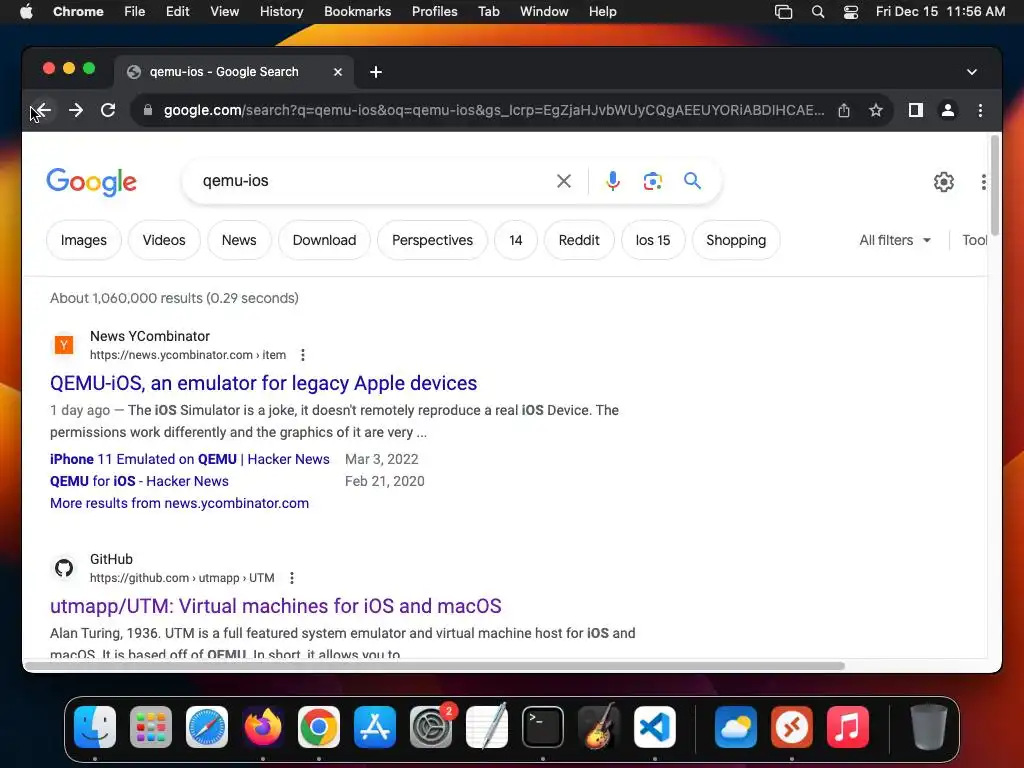Open Spotlight search in menu bar
Viewport: 1024px width, 768px height.
coord(818,11)
